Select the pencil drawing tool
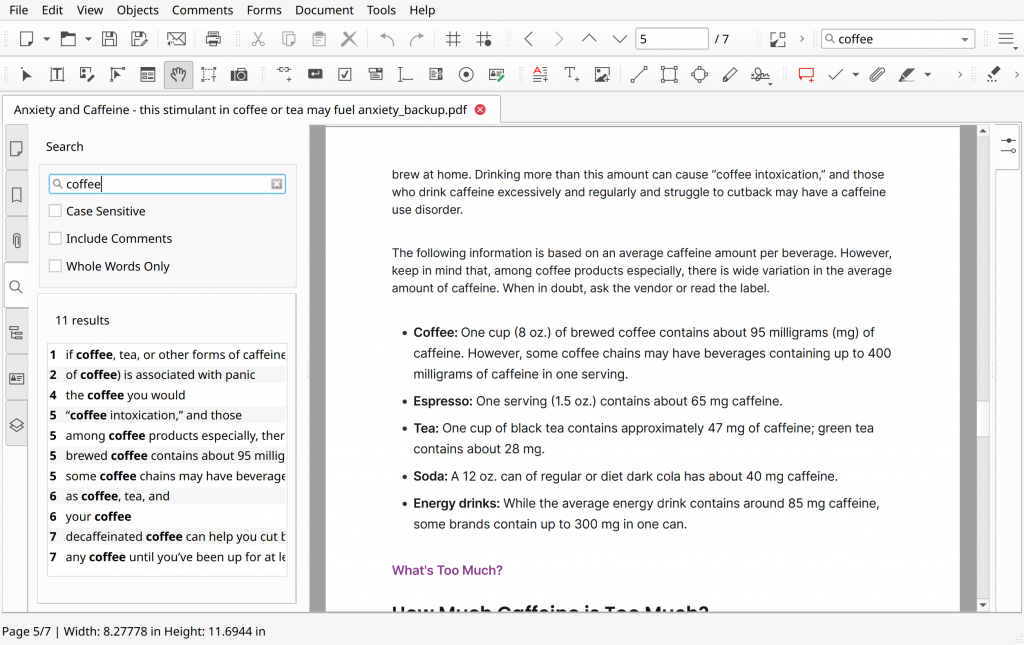The image size is (1024, 645). tap(730, 75)
